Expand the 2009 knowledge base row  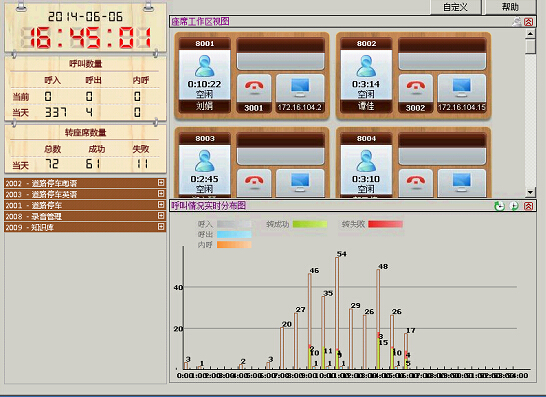click(161, 226)
